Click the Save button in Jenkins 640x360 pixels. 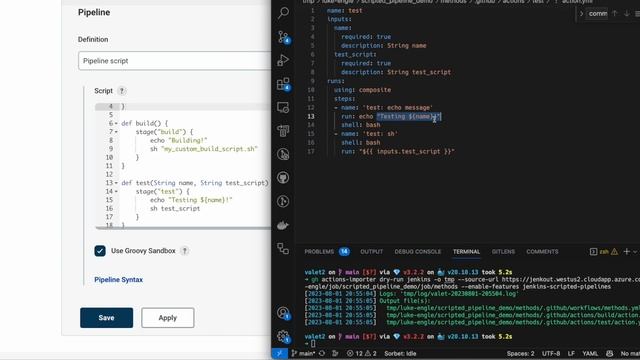(x=107, y=318)
